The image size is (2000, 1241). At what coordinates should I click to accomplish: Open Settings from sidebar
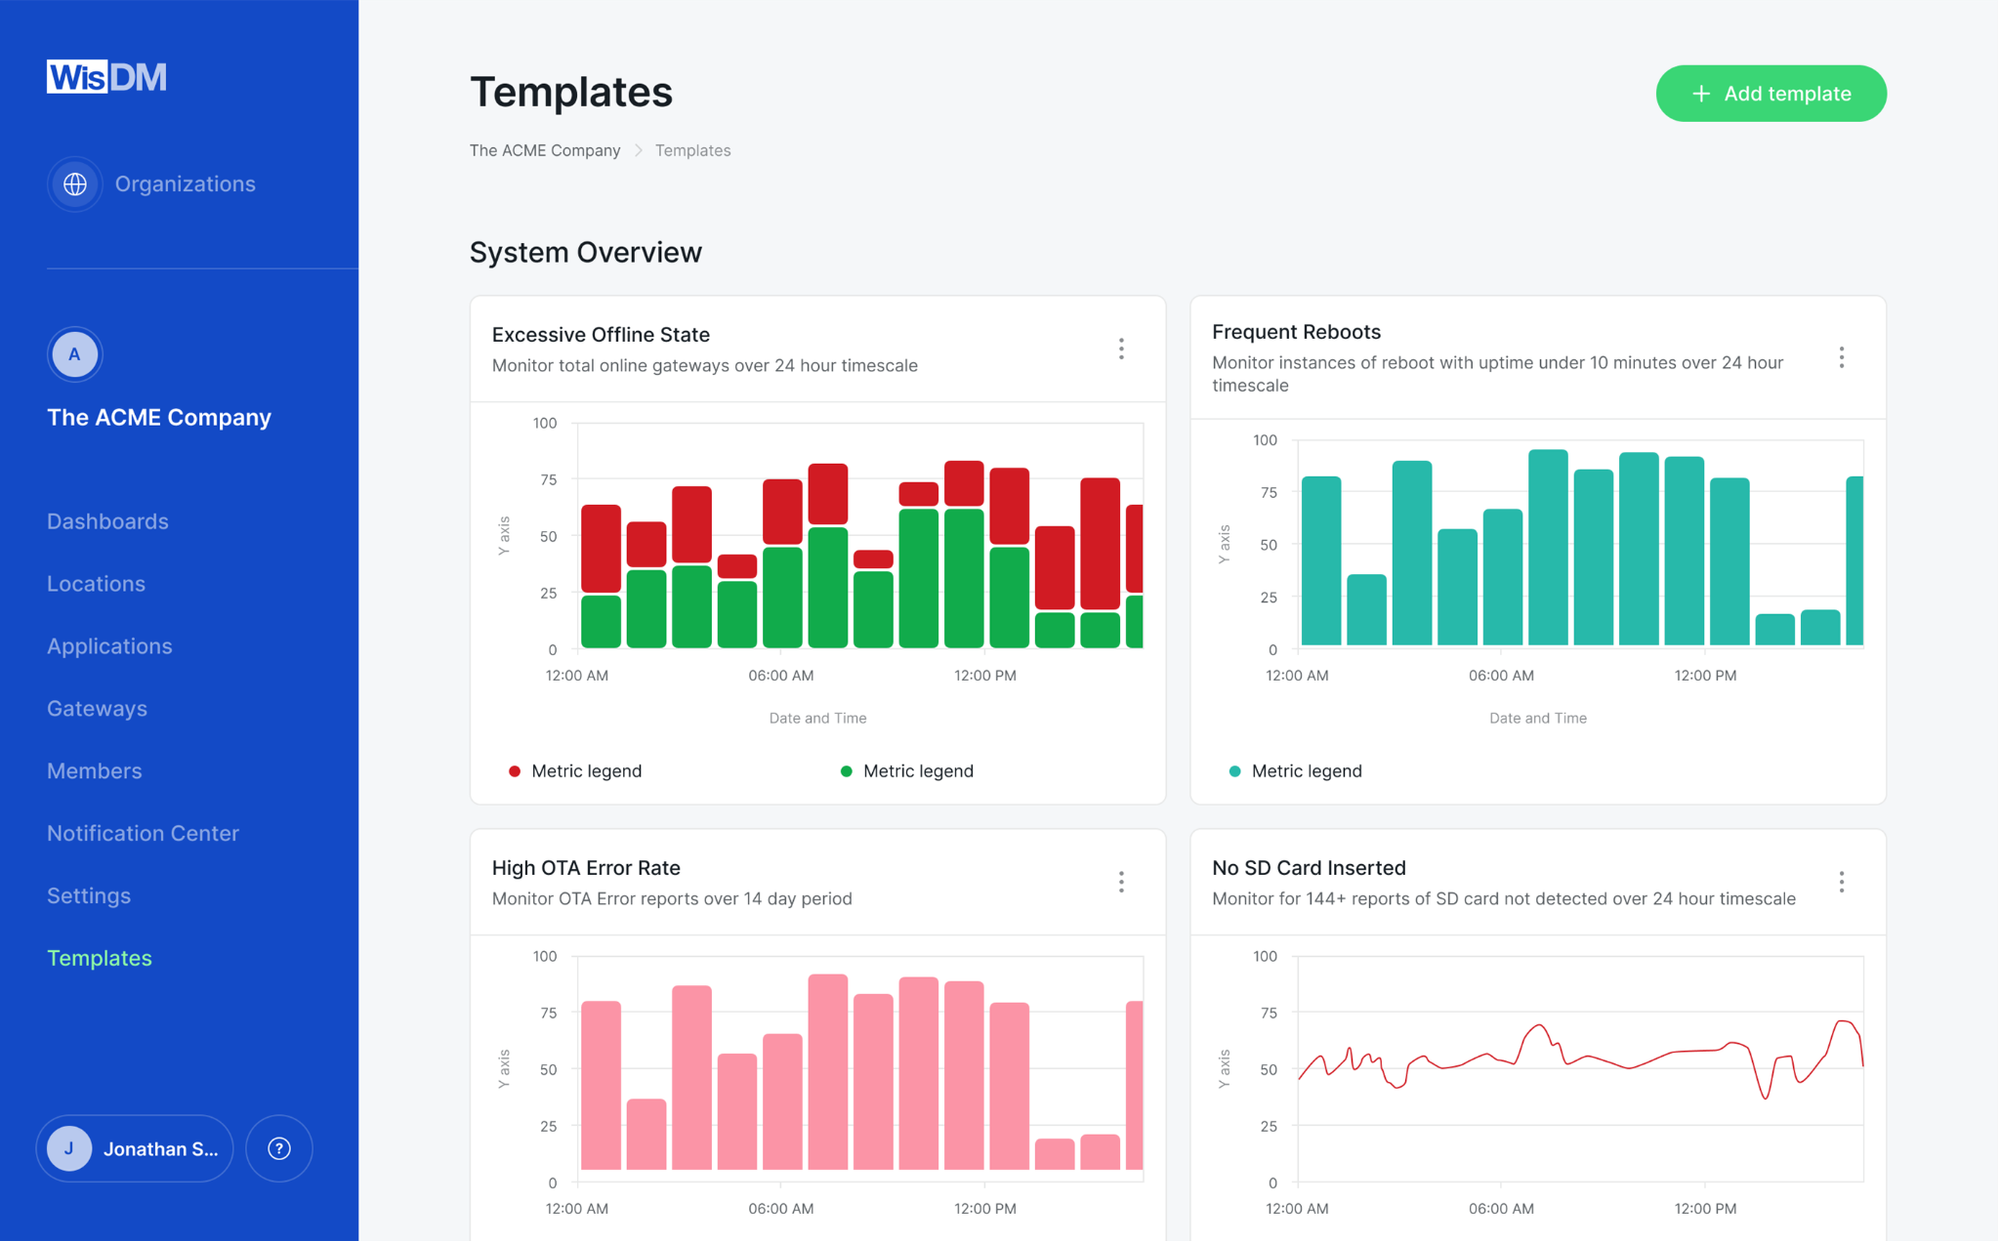(89, 895)
